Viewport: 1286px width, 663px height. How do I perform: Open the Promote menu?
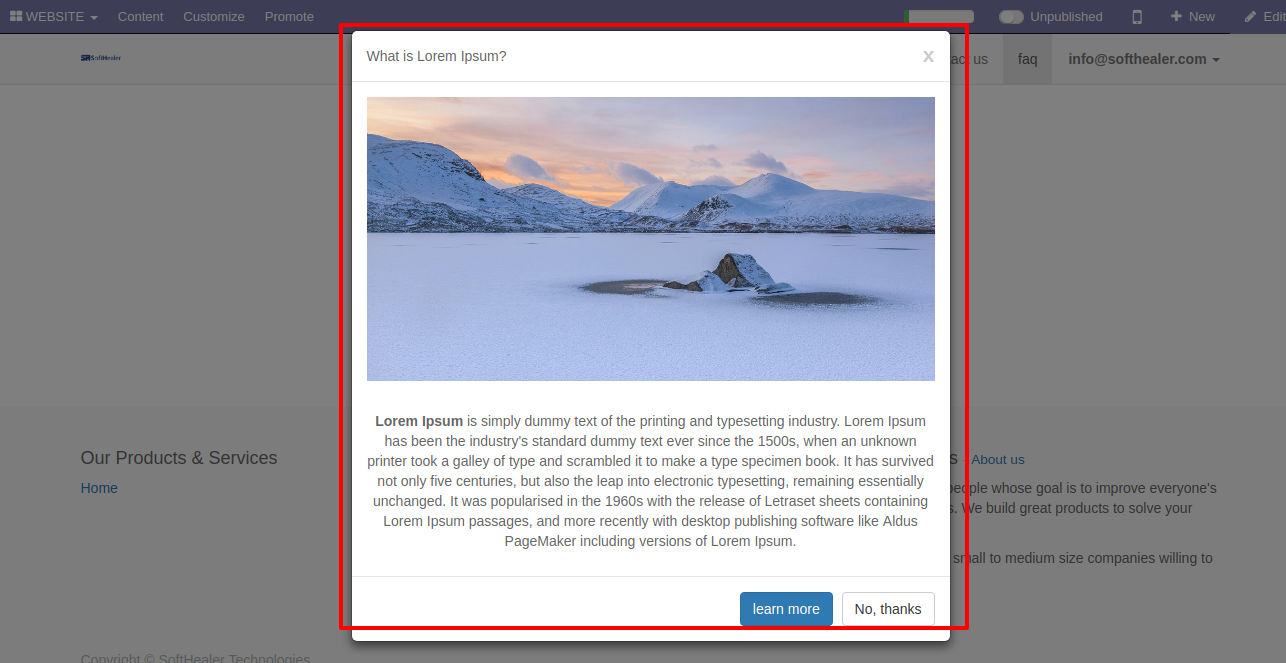pos(289,17)
